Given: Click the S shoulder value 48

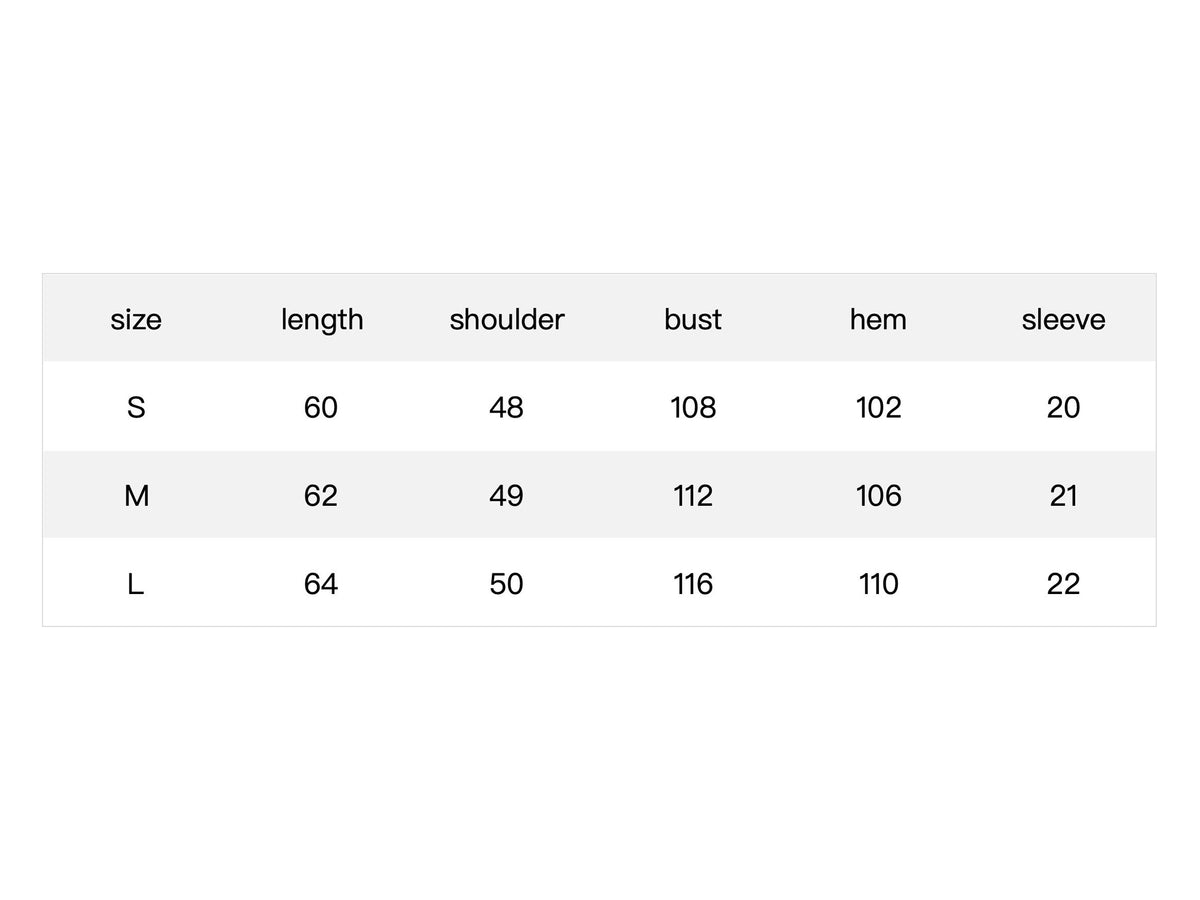Looking at the screenshot, I should (x=507, y=408).
